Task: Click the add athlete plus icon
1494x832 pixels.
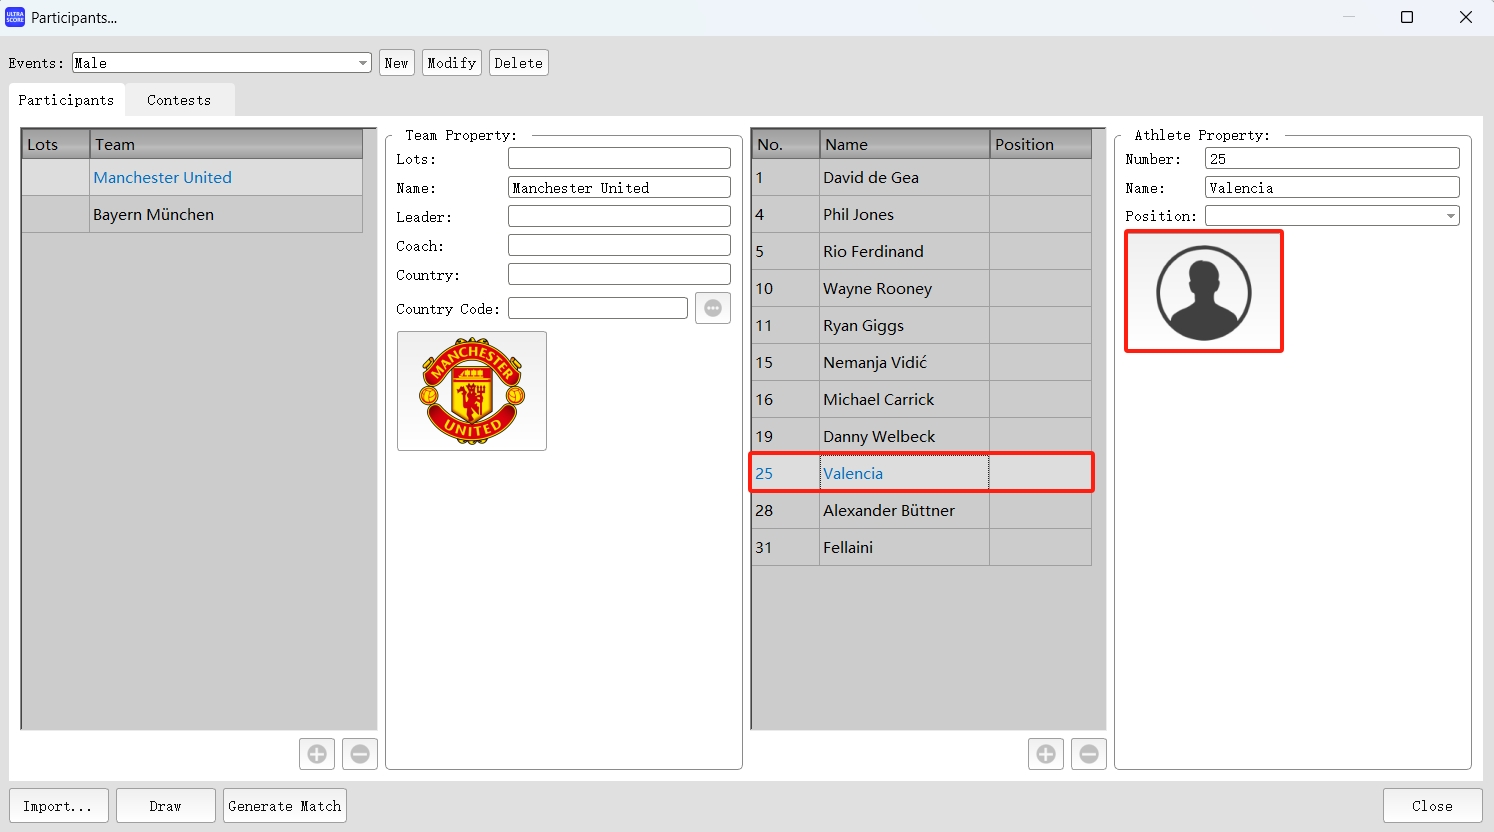Action: coord(1046,754)
